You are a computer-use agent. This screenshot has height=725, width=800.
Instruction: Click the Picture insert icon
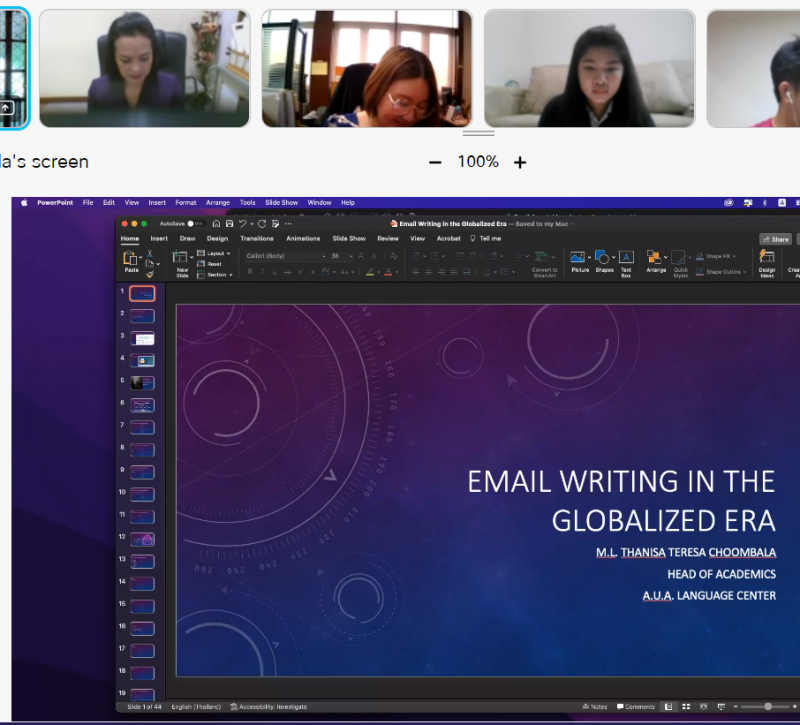click(578, 257)
